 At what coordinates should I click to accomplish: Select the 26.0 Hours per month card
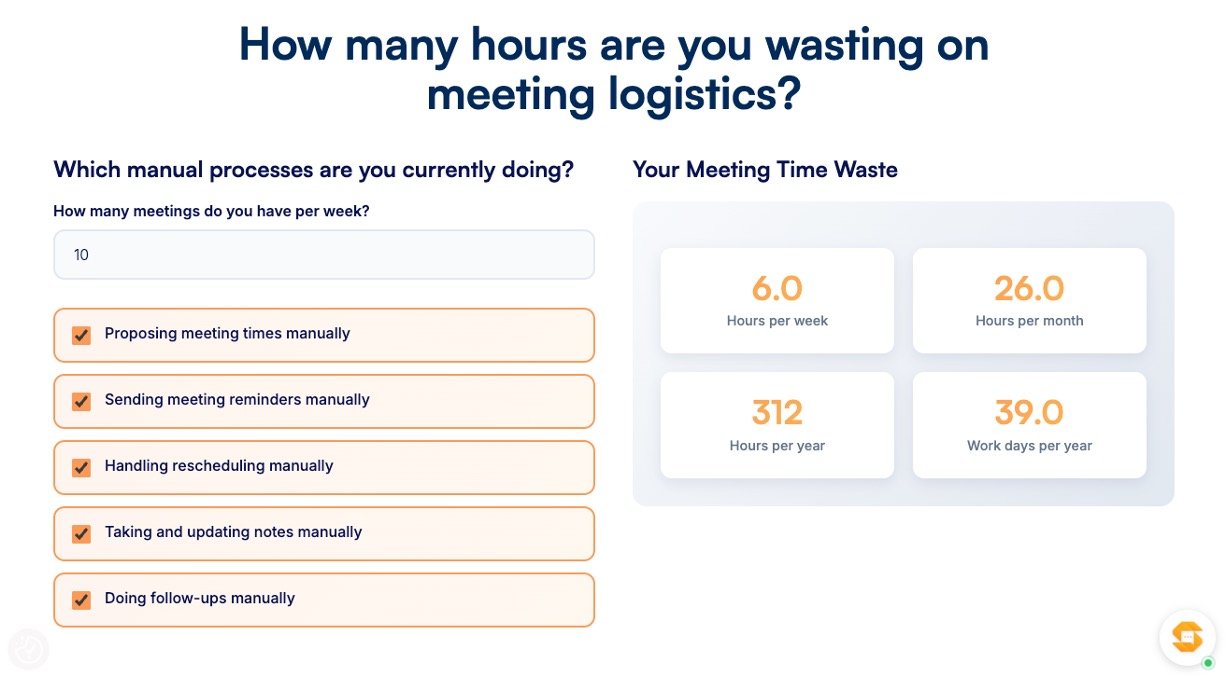[1029, 300]
